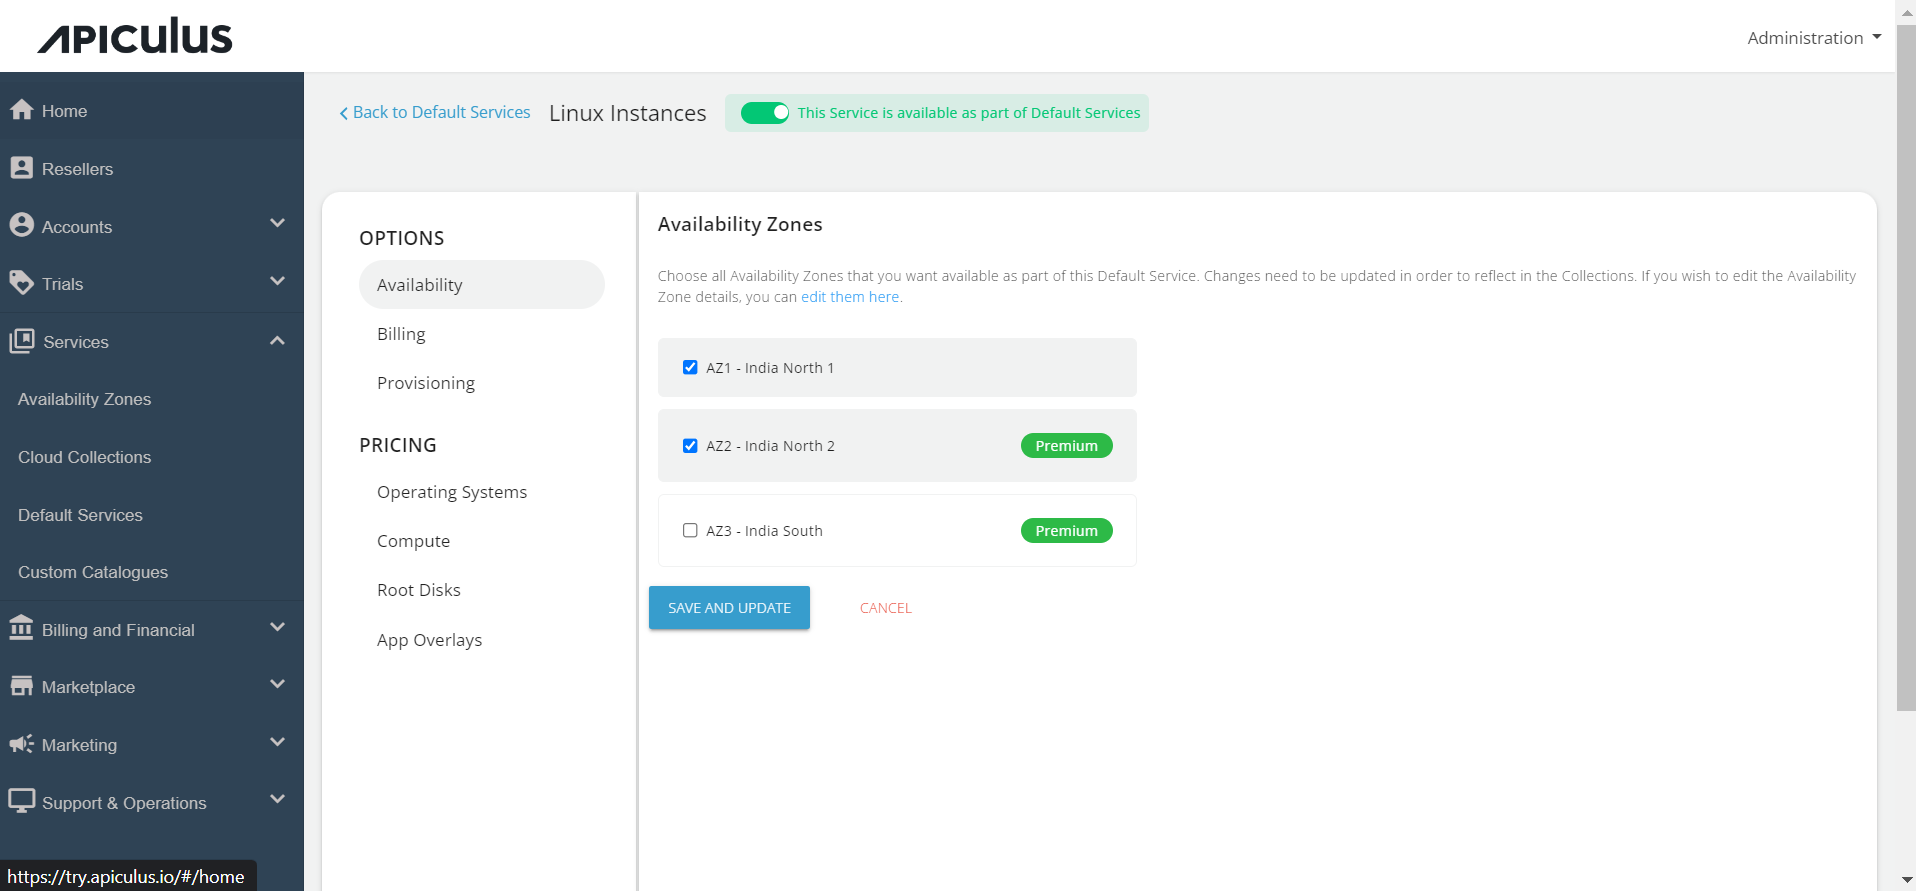Expand the Accounts menu chevron

[278, 224]
